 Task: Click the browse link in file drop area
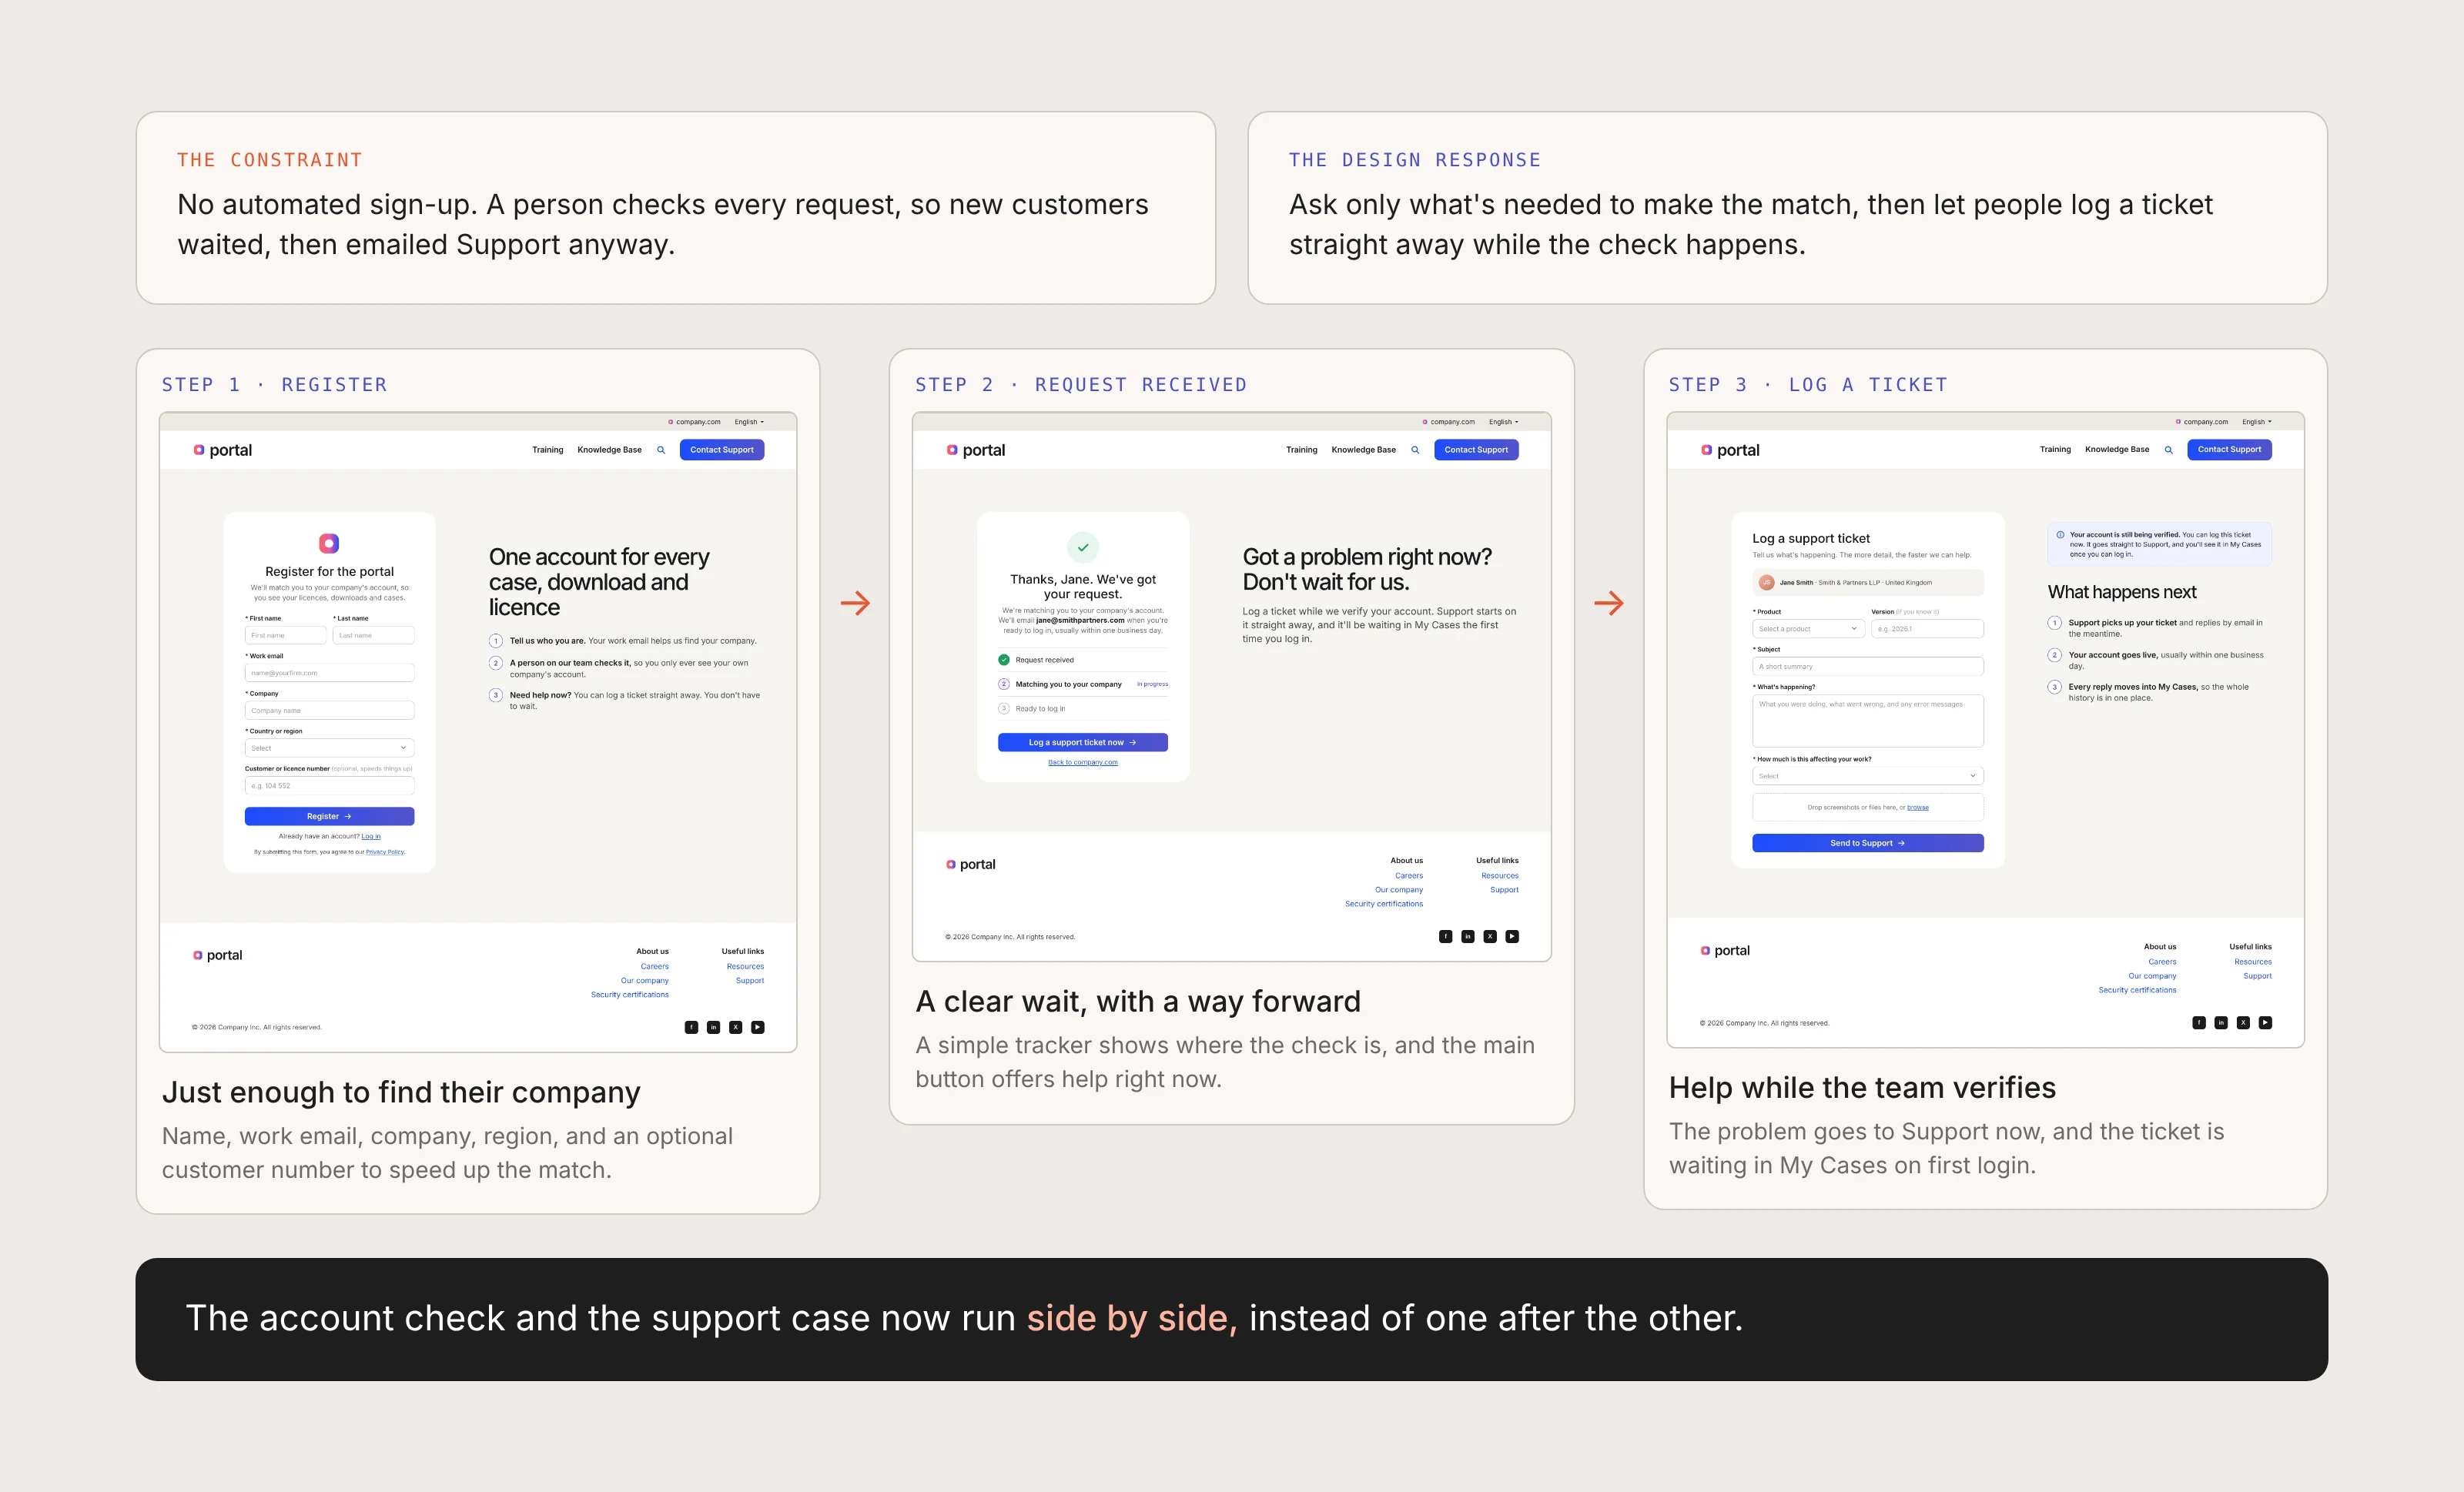(1918, 807)
